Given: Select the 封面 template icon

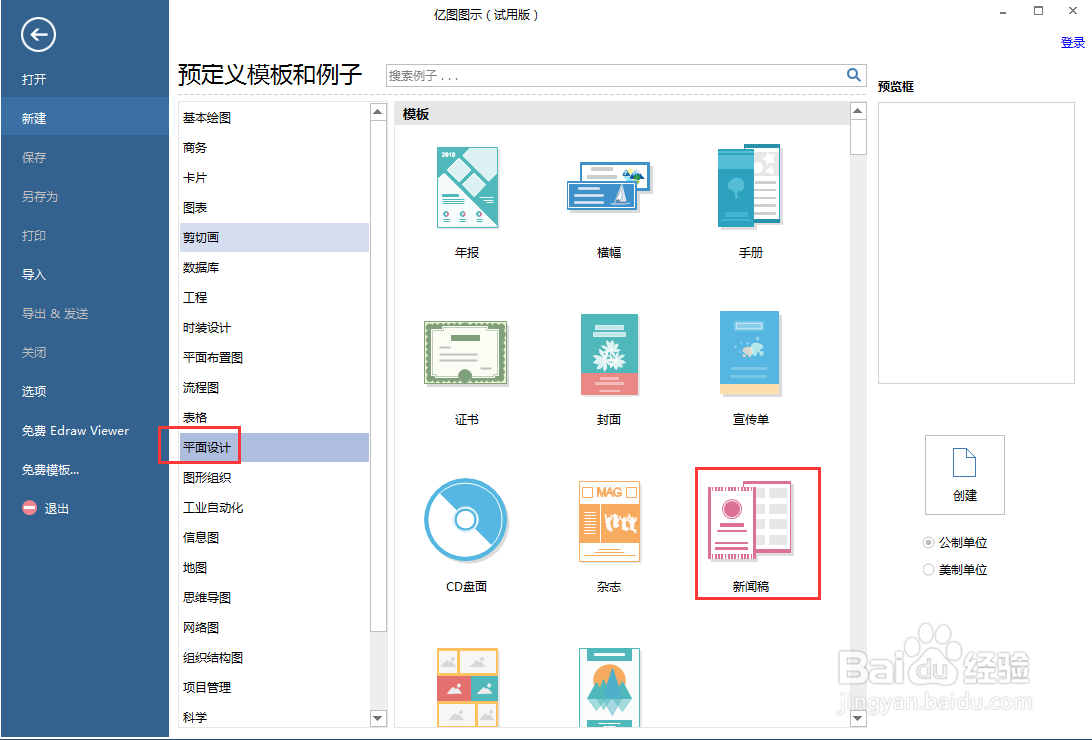Looking at the screenshot, I should (x=609, y=354).
